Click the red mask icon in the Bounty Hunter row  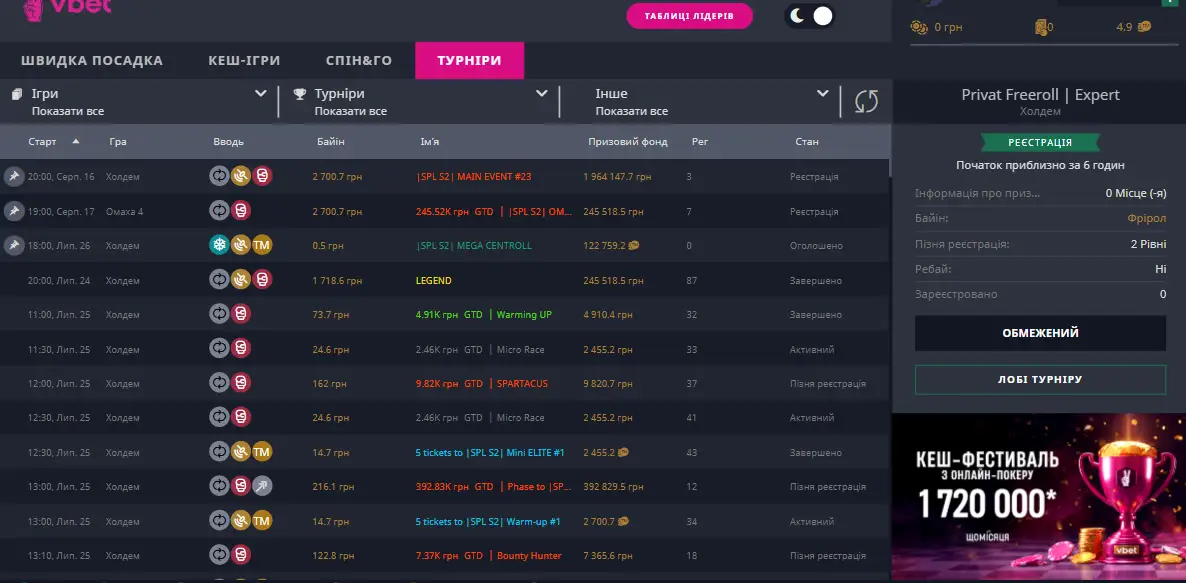241,554
